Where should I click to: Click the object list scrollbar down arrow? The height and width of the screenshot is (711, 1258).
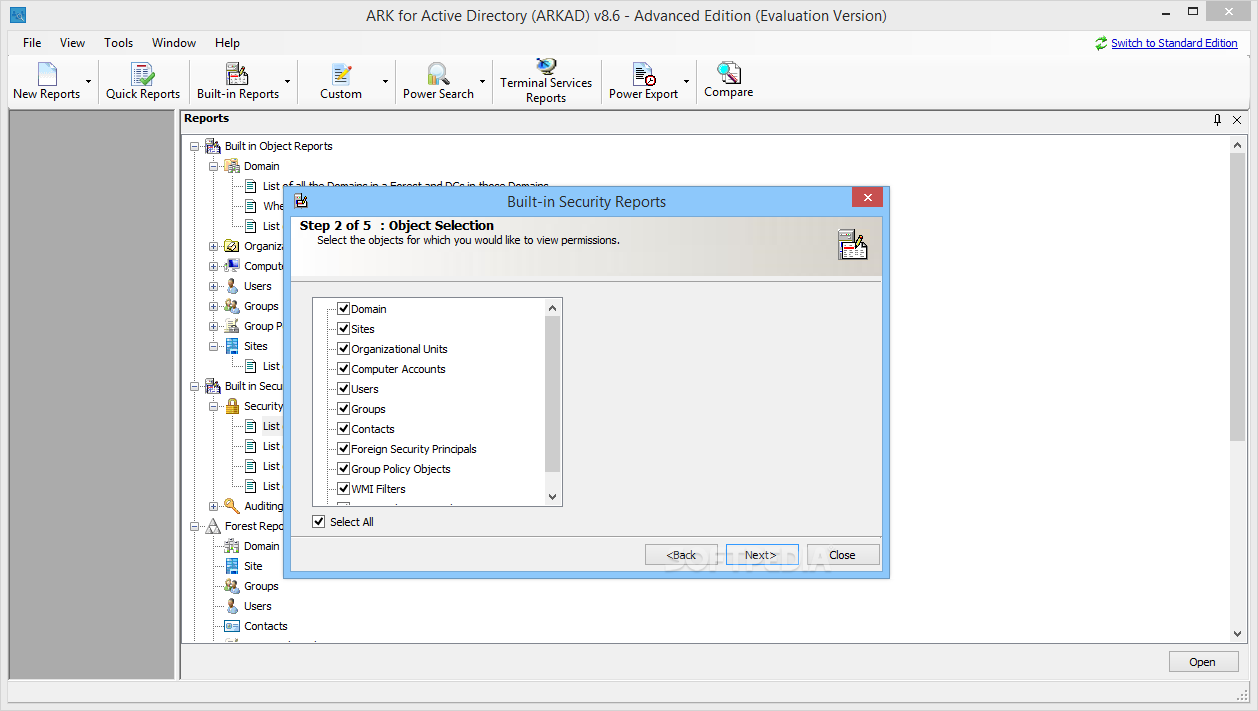point(552,497)
